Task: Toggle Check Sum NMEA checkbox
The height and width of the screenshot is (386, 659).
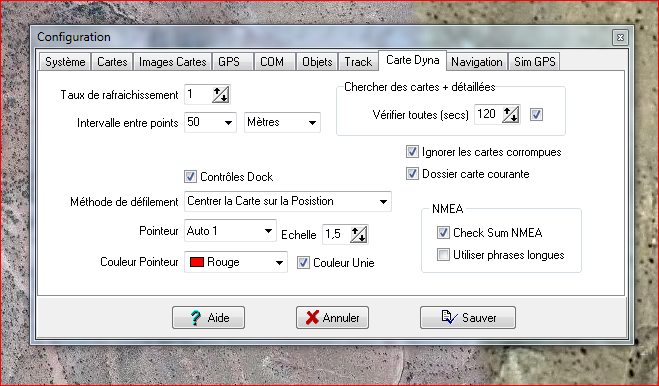Action: click(x=443, y=233)
